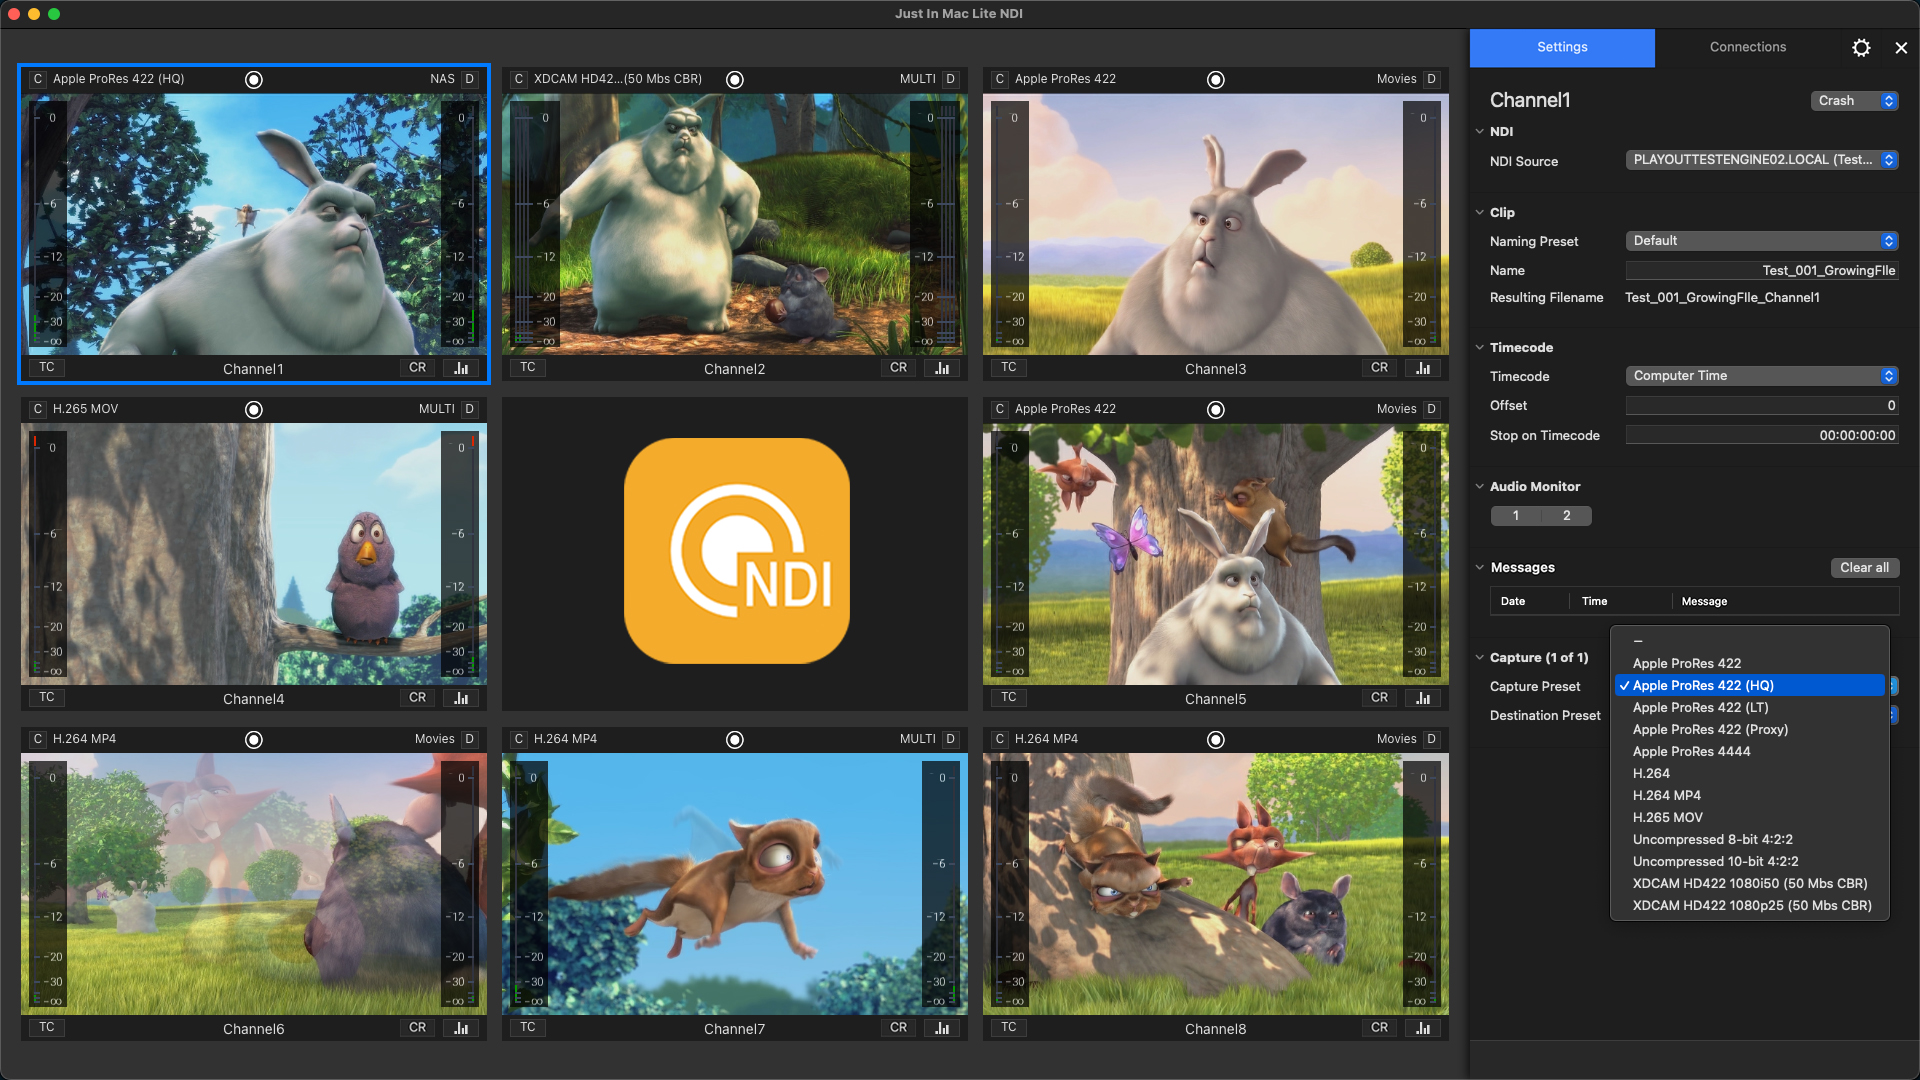Click the D icon on Channel3 header
This screenshot has height=1080, width=1920.
[1431, 79]
